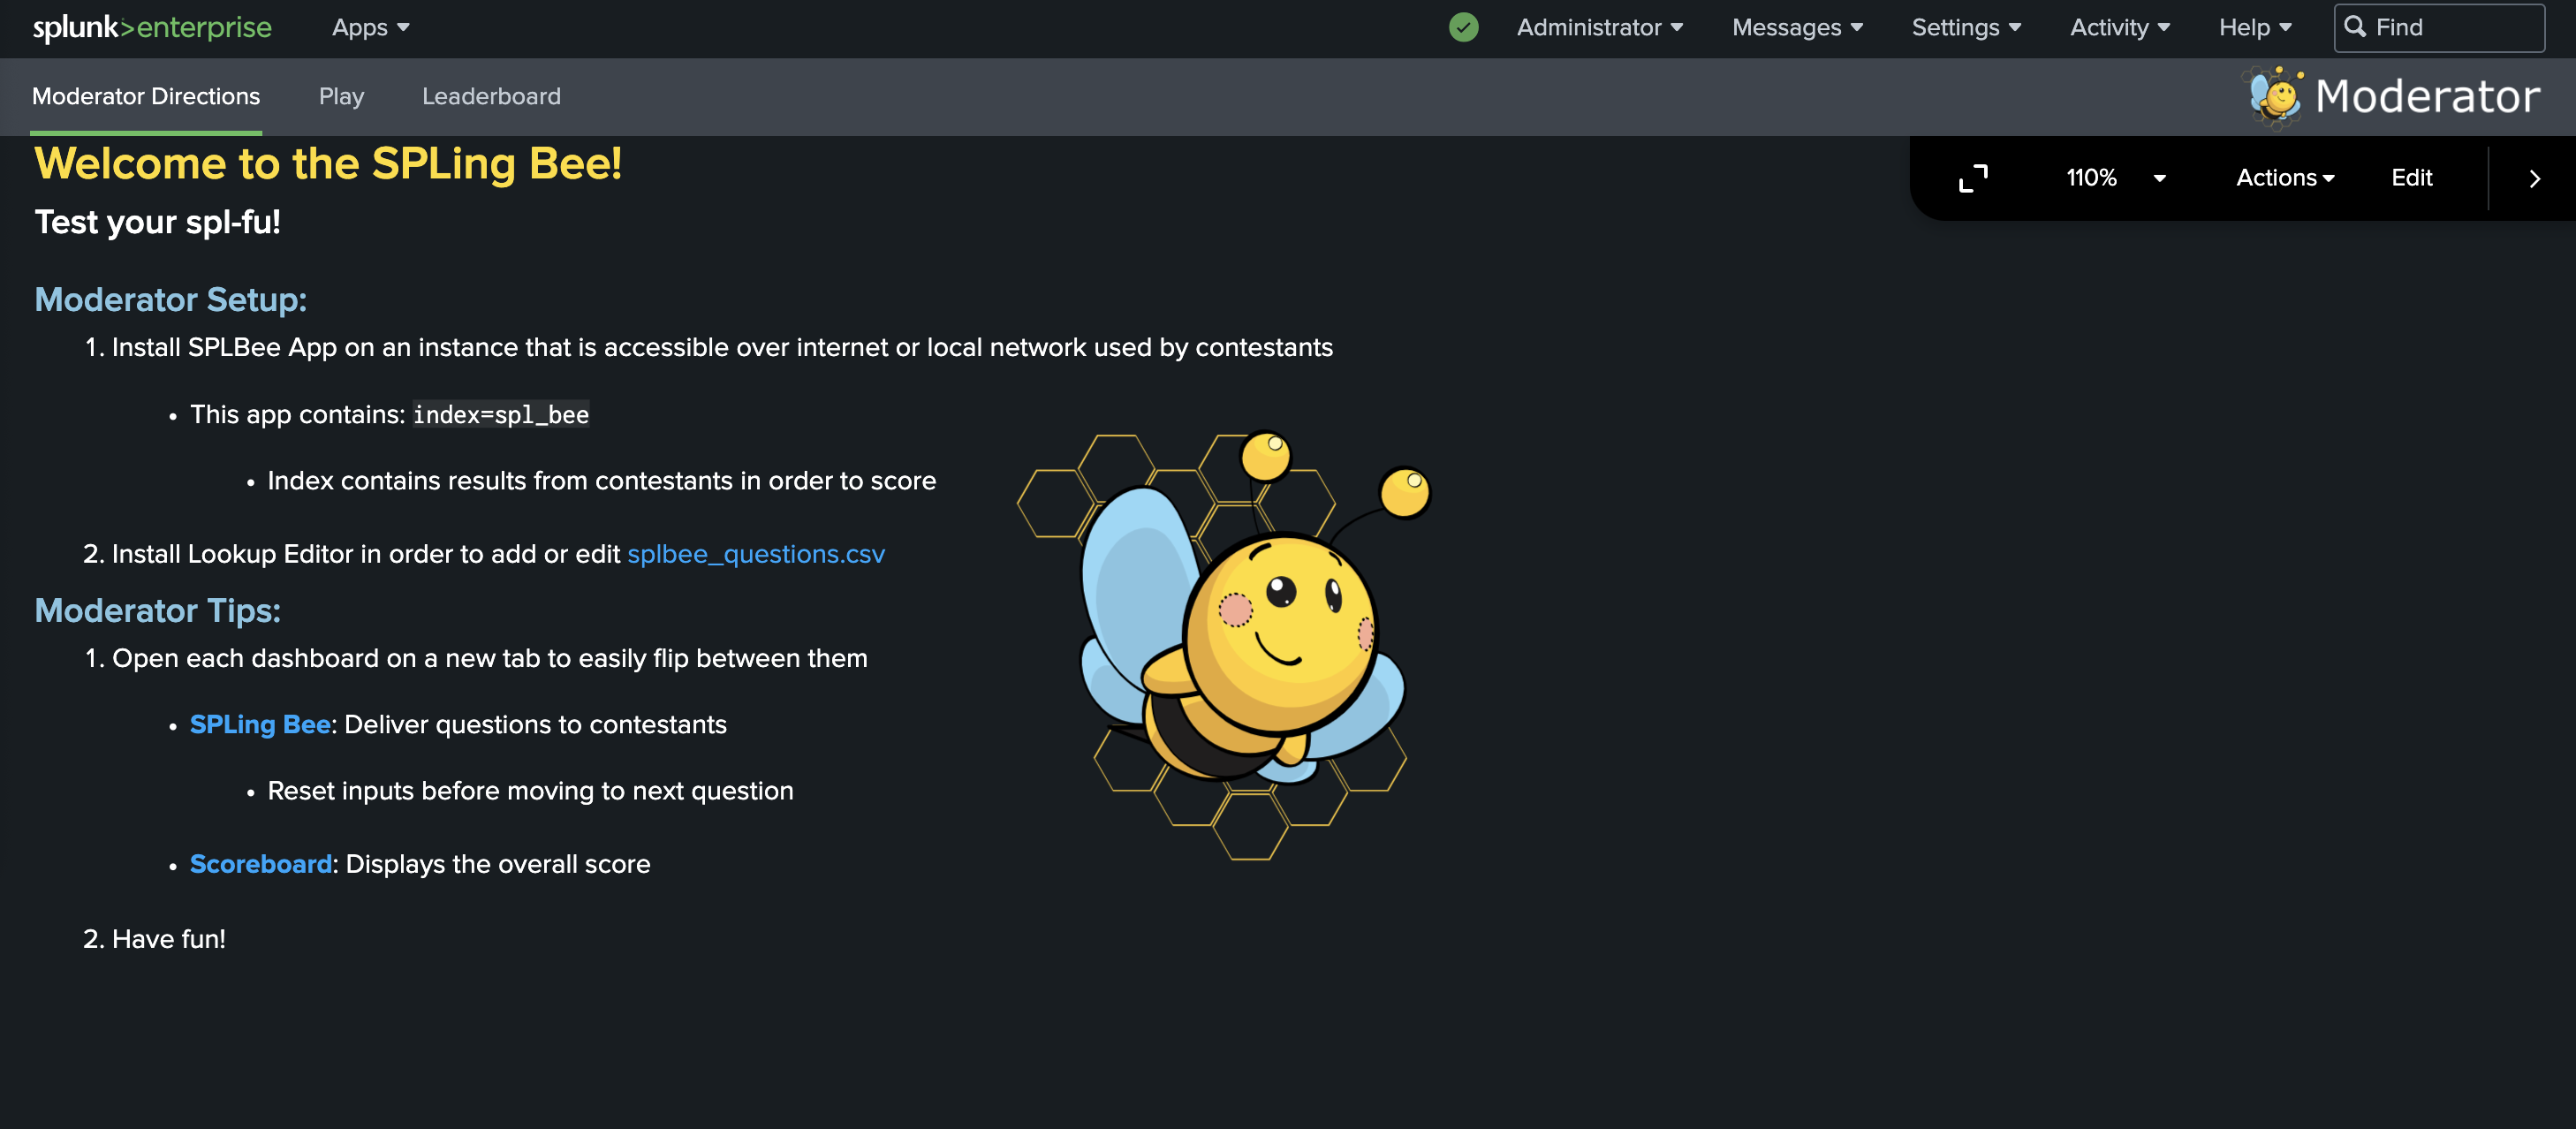Image resolution: width=2576 pixels, height=1129 pixels.
Task: Open the Help menu
Action: point(2252,27)
